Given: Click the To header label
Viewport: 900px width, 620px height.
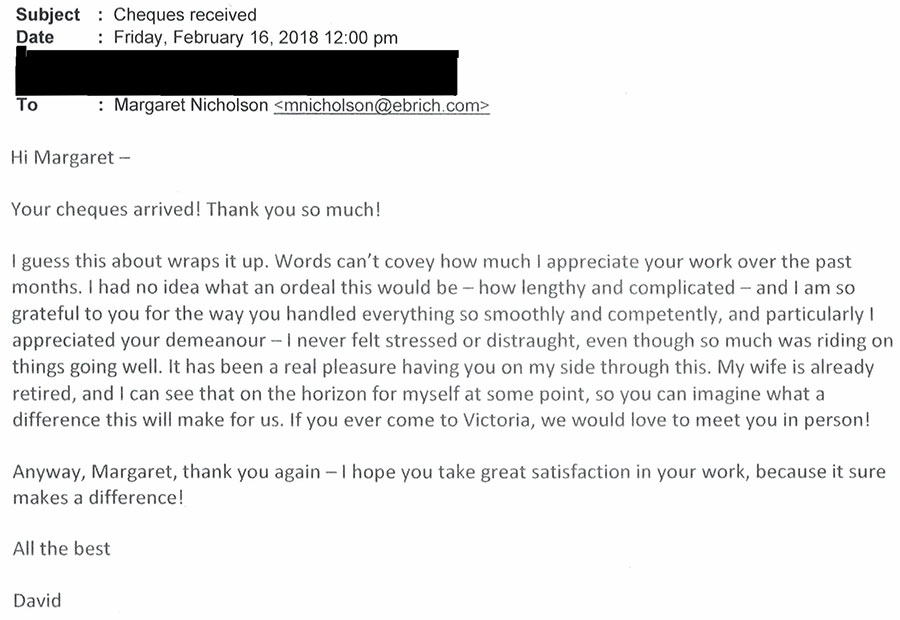Looking at the screenshot, I should pos(27,105).
